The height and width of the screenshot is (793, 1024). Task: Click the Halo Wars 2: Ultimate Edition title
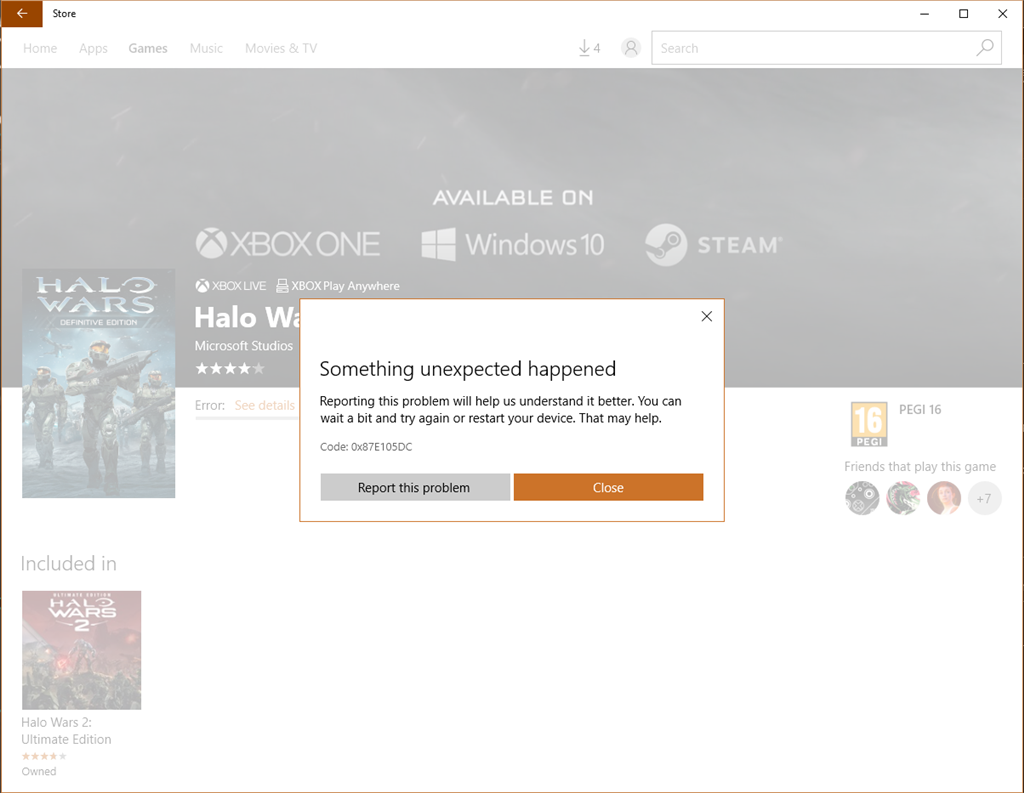[x=66, y=731]
